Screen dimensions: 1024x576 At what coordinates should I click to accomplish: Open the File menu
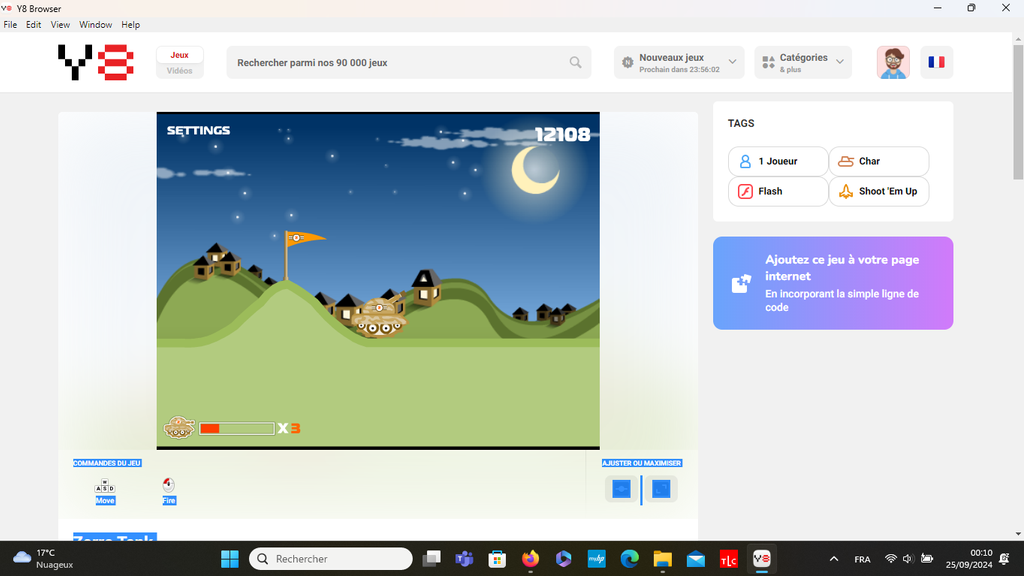[10, 24]
